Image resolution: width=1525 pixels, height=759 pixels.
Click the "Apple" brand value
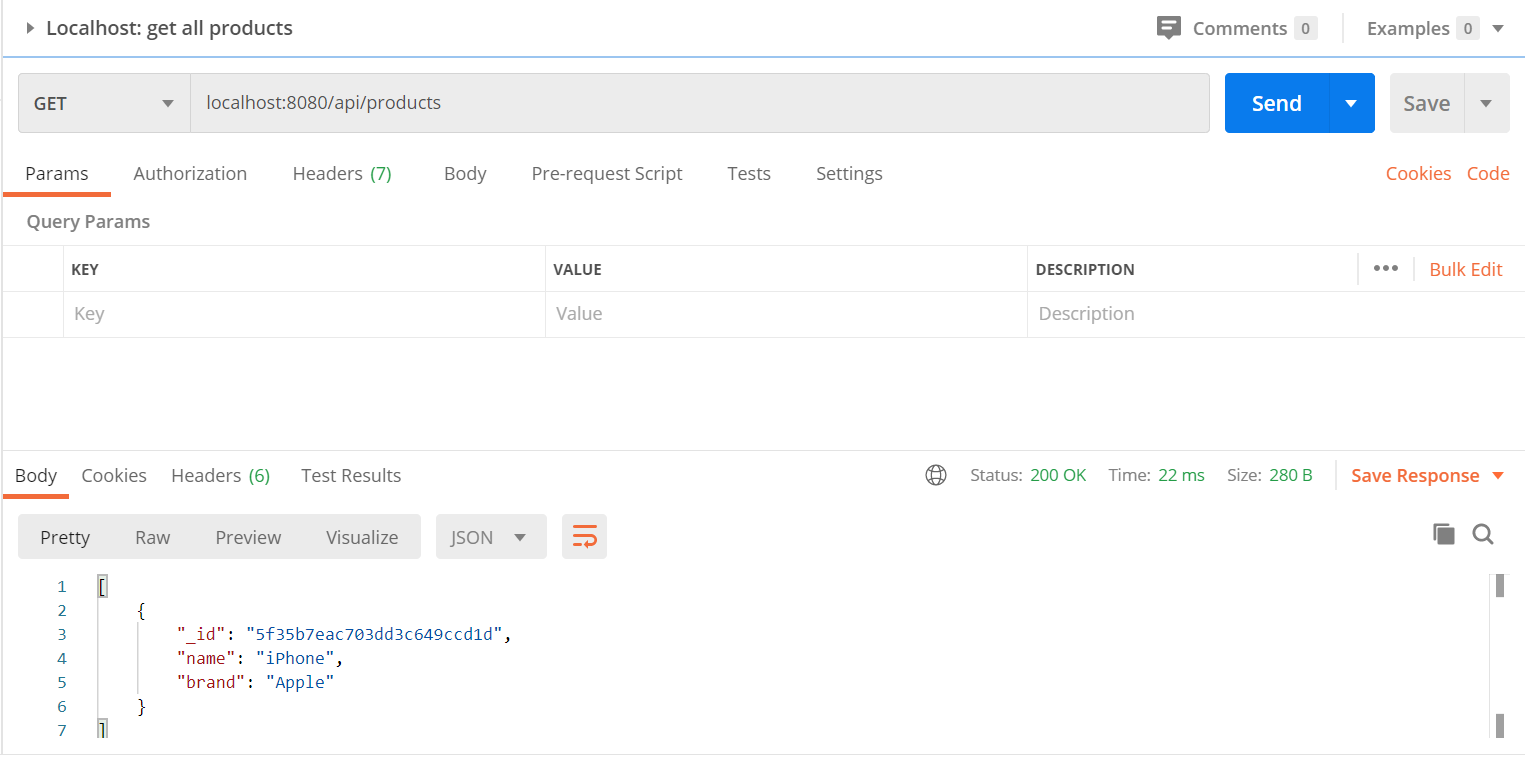(x=300, y=682)
